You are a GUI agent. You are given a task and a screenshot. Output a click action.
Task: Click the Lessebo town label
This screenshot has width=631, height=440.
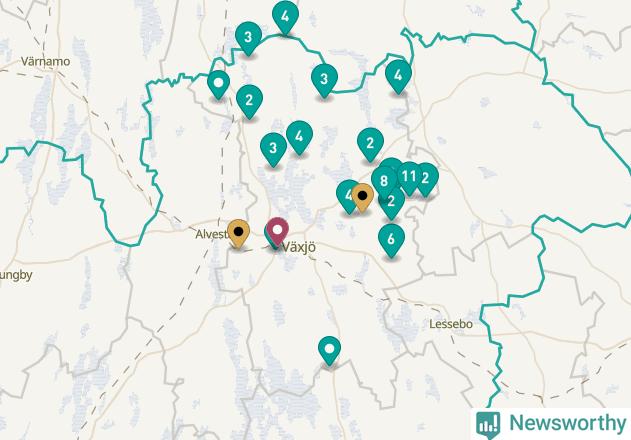[451, 324]
